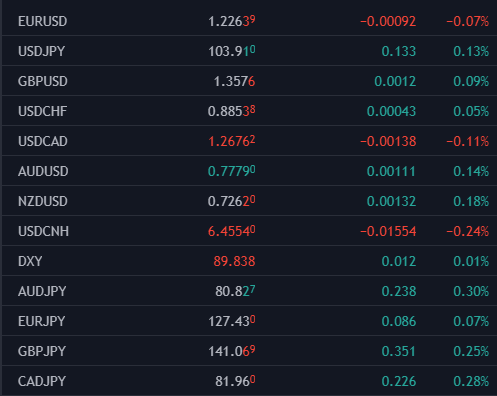Click the EURJPY ticker
Image resolution: width=497 pixels, height=396 pixels.
[x=41, y=321]
